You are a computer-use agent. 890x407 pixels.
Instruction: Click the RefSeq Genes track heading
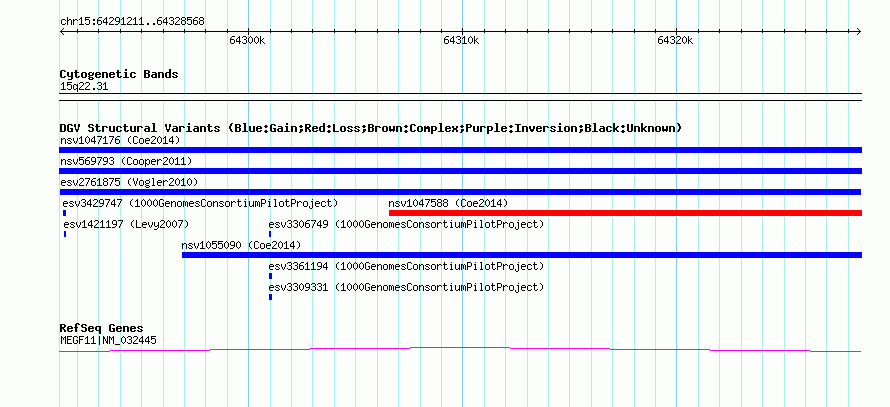pos(102,328)
